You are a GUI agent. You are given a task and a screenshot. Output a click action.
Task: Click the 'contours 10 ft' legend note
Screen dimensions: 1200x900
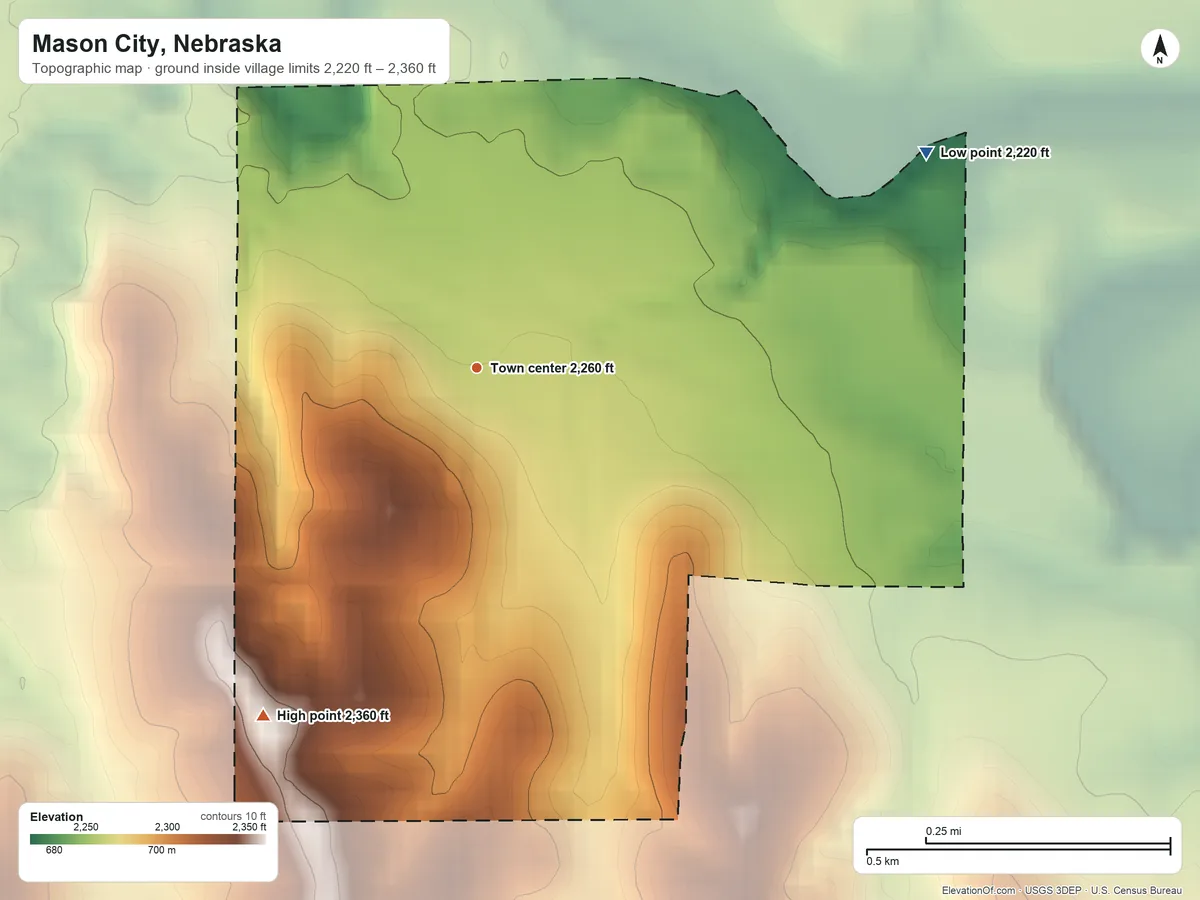pyautogui.click(x=233, y=816)
